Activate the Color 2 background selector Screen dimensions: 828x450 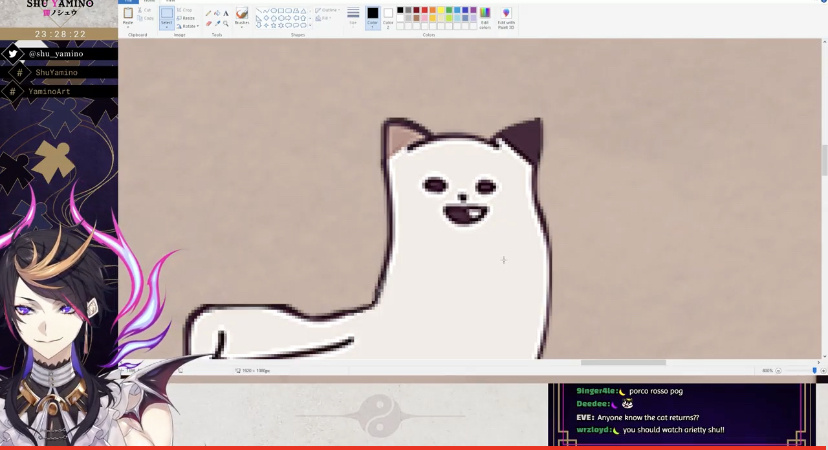(x=388, y=17)
